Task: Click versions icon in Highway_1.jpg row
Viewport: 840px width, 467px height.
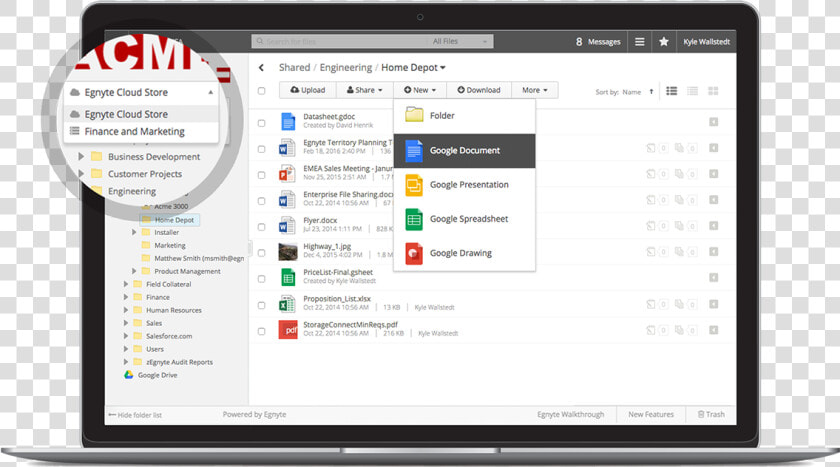Action: (679, 252)
